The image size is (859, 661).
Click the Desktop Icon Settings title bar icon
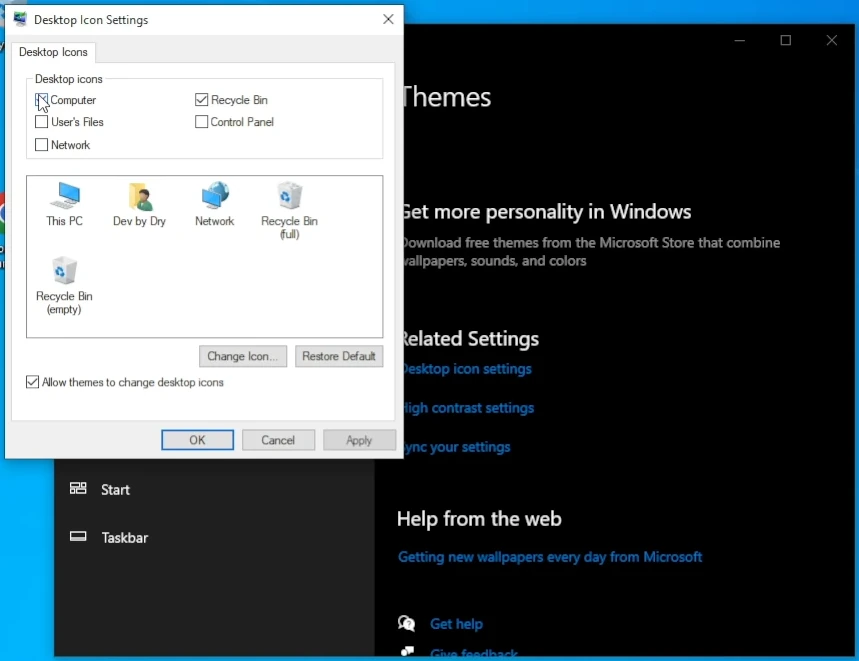pos(20,19)
